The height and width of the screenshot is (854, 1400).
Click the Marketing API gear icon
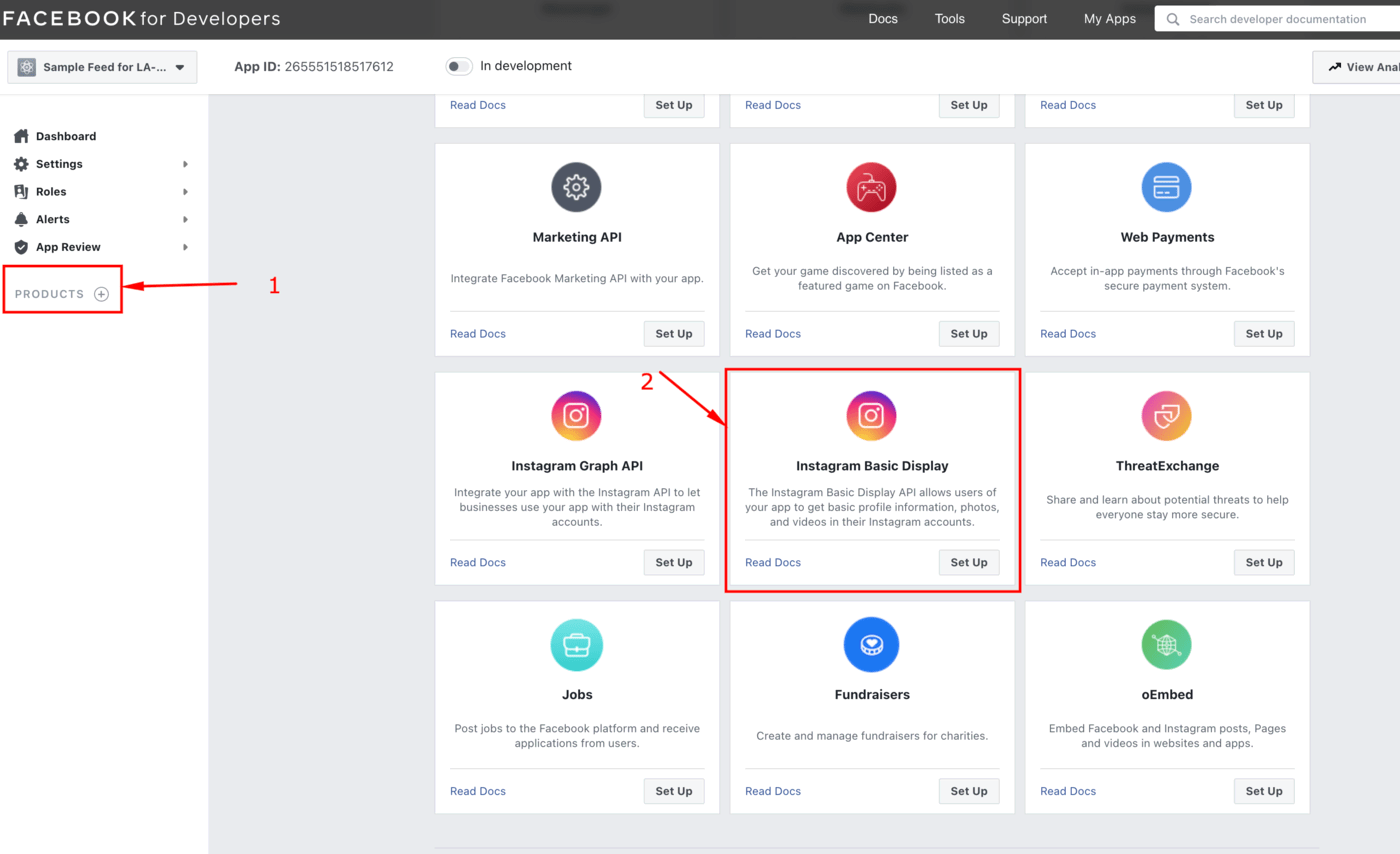pyautogui.click(x=576, y=187)
